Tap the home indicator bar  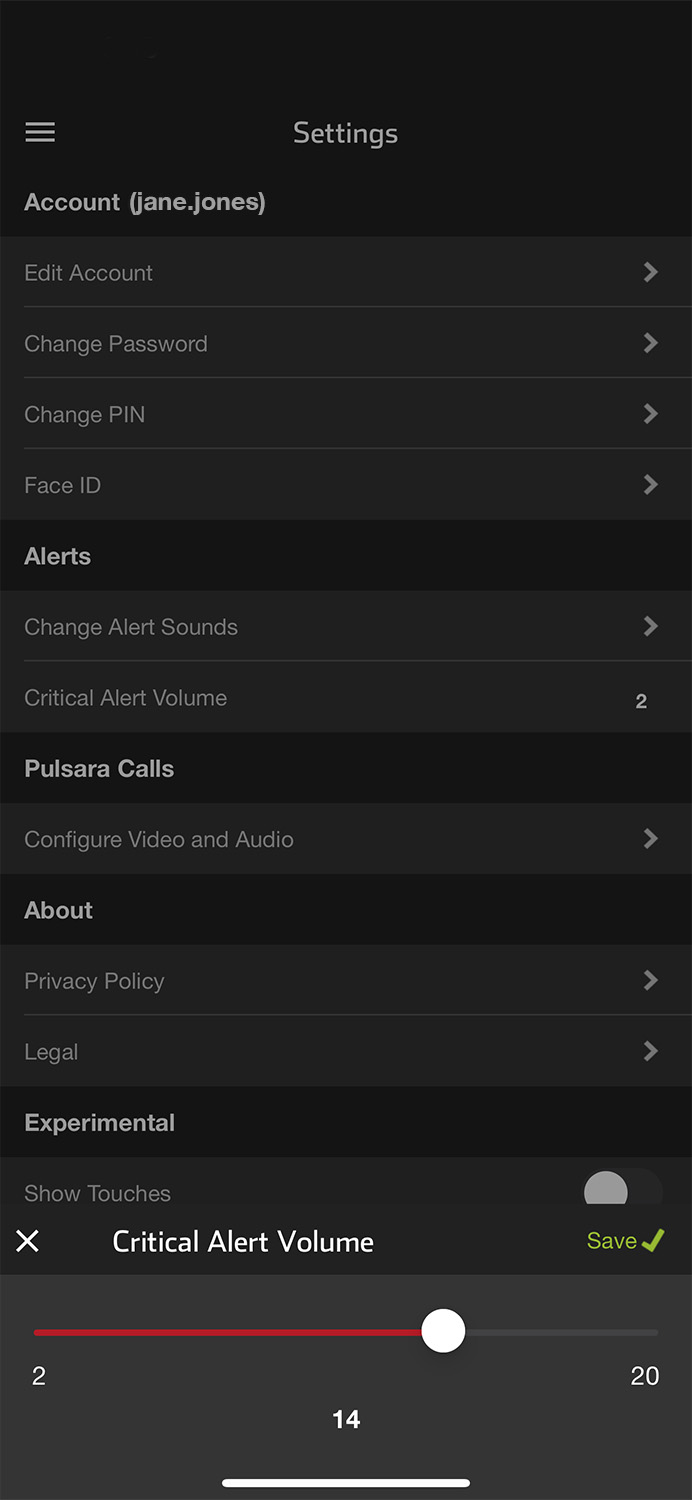(346, 1483)
